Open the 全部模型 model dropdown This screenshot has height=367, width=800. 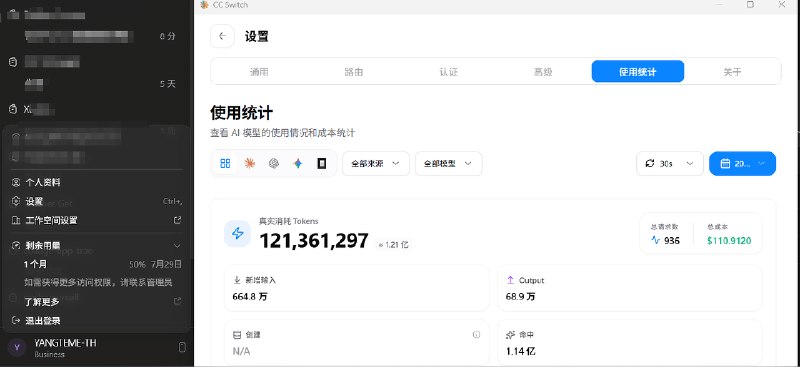coord(448,163)
